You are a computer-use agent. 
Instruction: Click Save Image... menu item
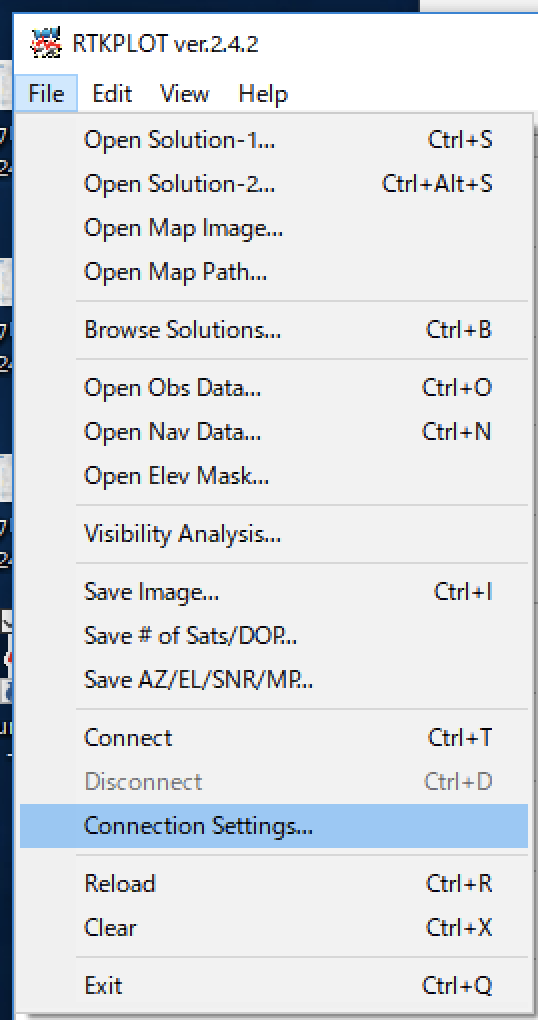coord(274,592)
